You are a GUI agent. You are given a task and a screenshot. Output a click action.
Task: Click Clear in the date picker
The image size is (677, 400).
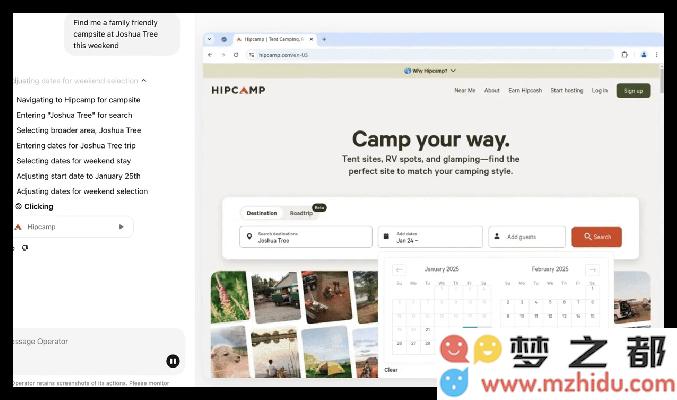coord(391,370)
